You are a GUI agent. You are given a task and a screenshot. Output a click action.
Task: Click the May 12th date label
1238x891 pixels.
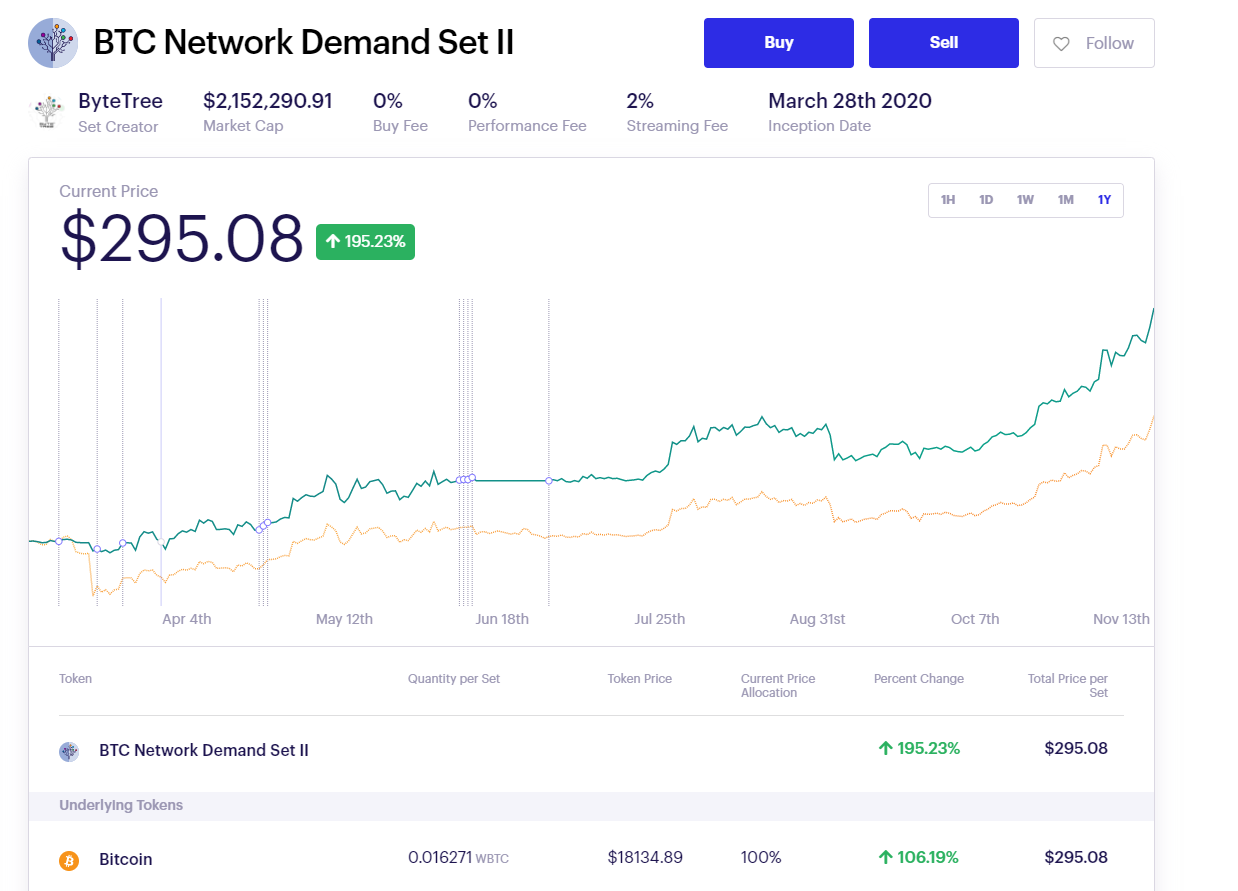pos(344,619)
